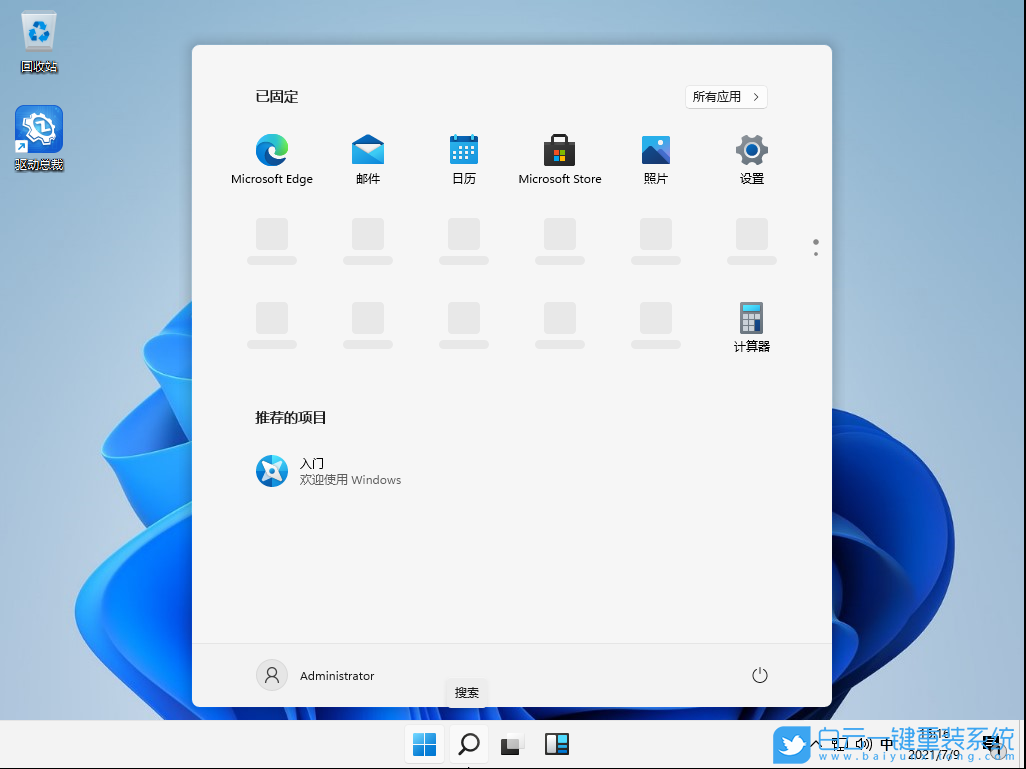The image size is (1026, 769).
Task: Click the Search icon on the taskbar
Action: coord(467,744)
